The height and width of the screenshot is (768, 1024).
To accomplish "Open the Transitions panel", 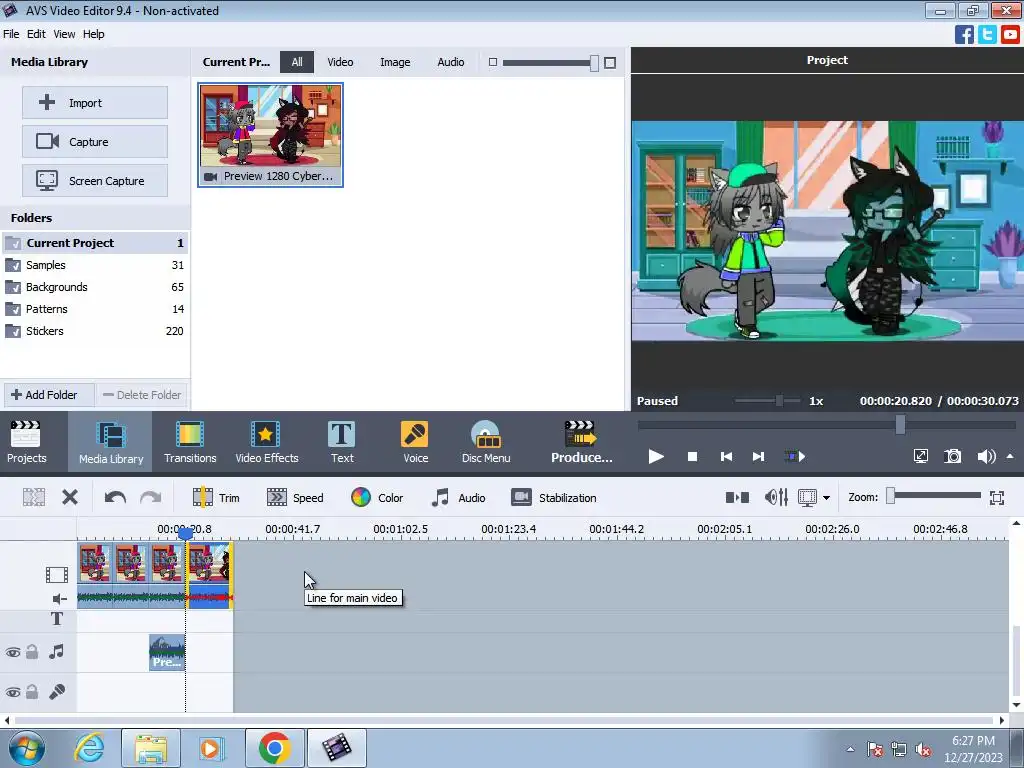I will point(190,442).
